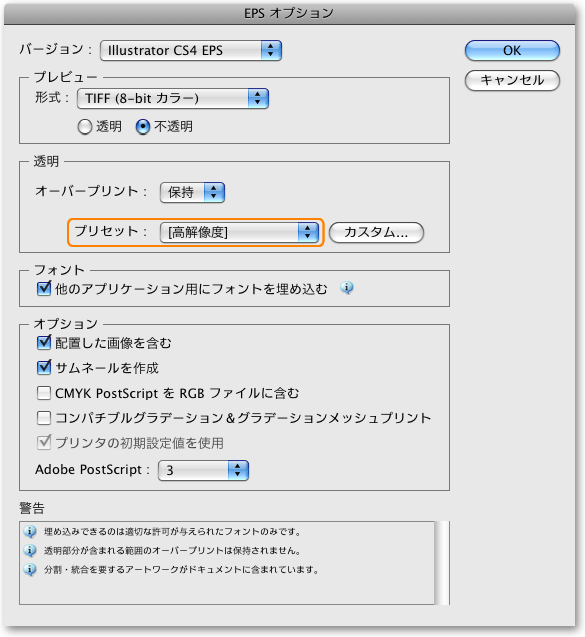This screenshot has width=585, height=637.
Task: Confirm with the OK button
Action: click(512, 50)
